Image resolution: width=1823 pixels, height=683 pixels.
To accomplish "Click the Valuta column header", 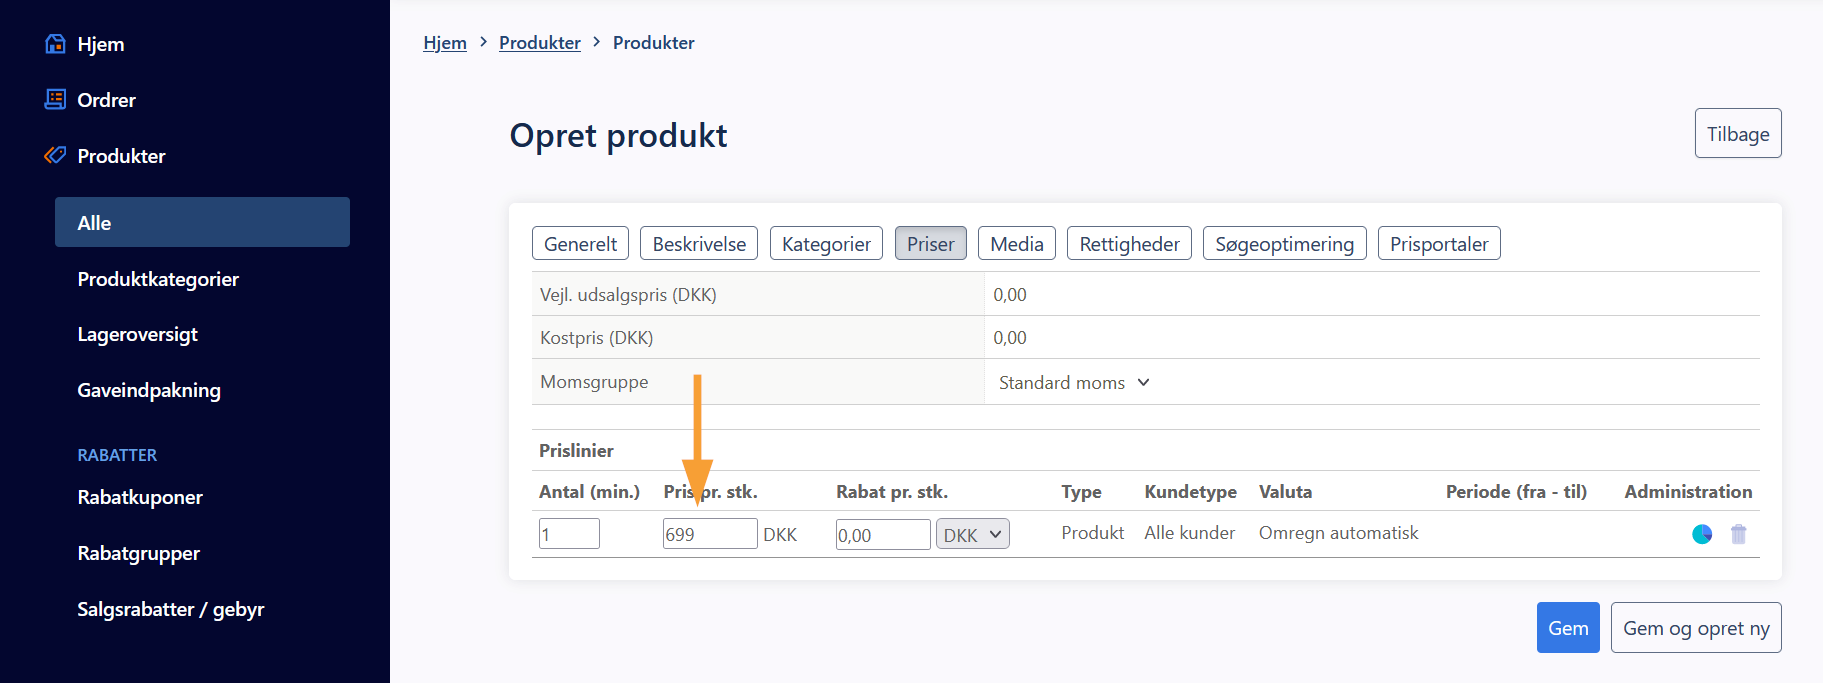I will [x=1285, y=491].
